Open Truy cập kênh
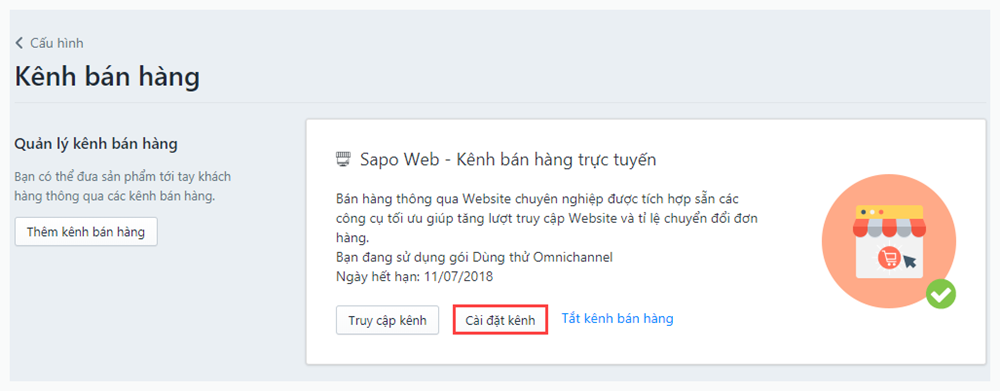Viewport: 1000px width, 391px height. pyautogui.click(x=387, y=320)
